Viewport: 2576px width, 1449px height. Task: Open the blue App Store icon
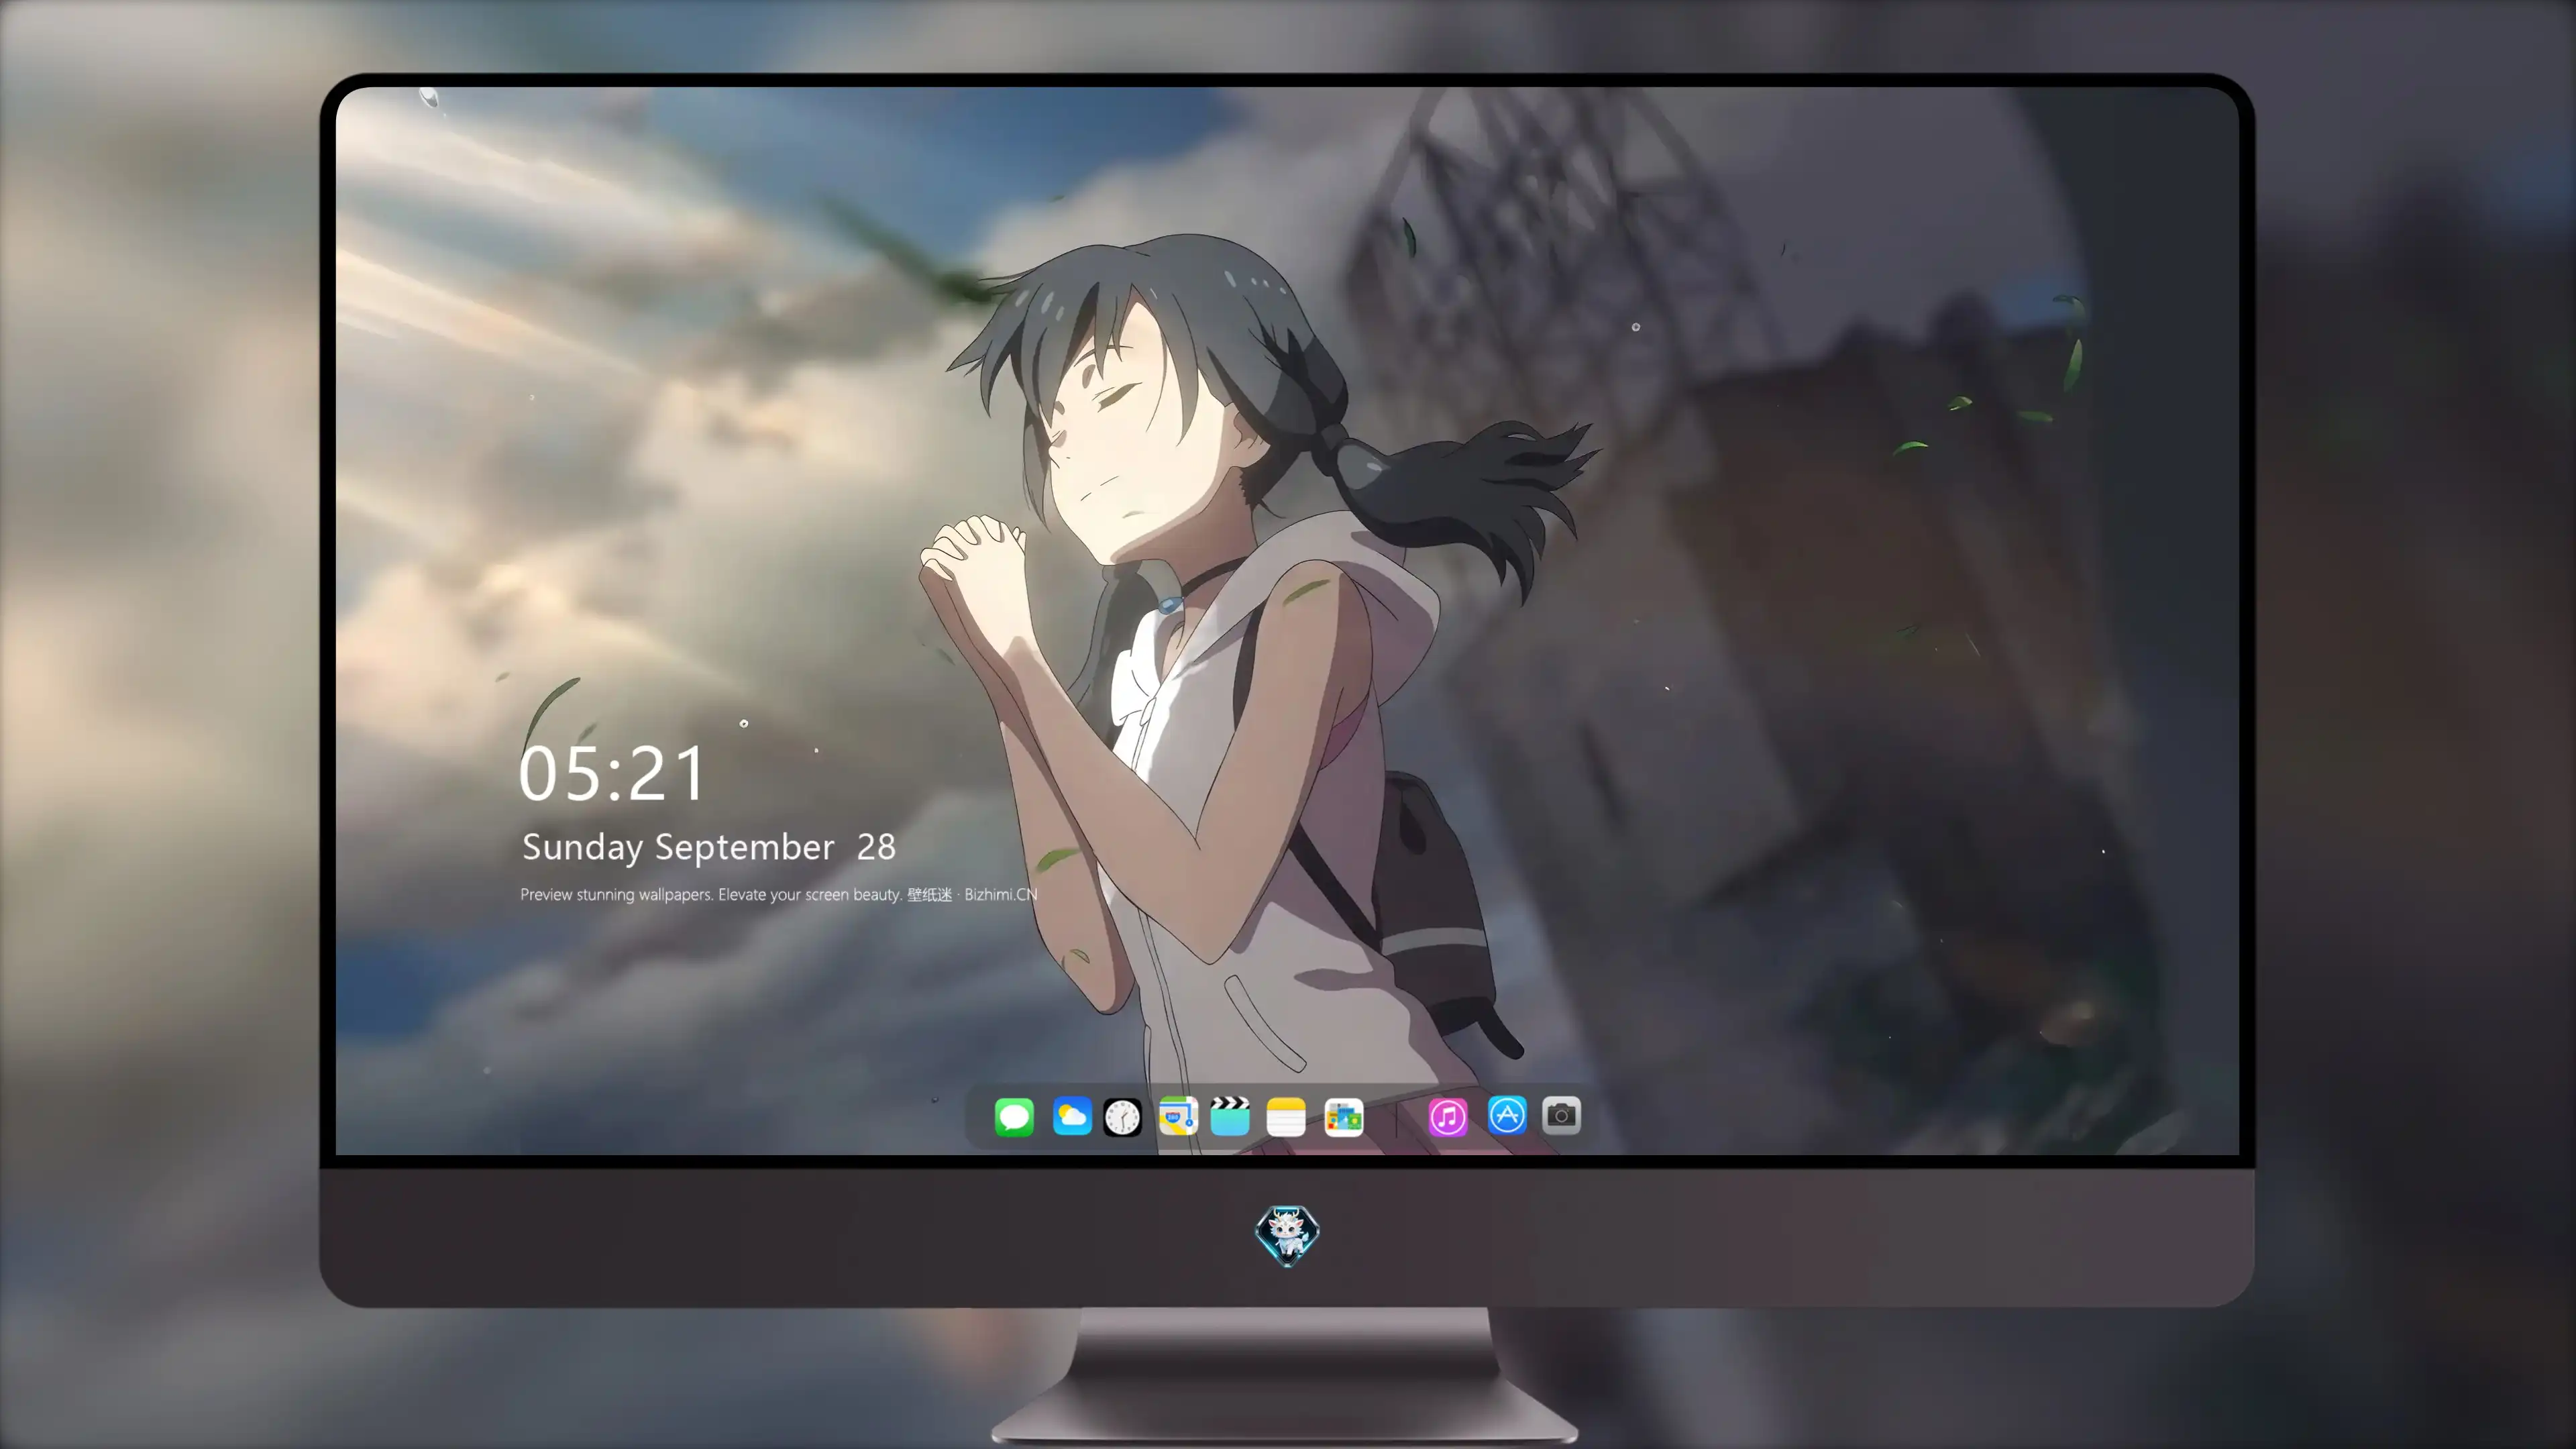coord(1507,1115)
